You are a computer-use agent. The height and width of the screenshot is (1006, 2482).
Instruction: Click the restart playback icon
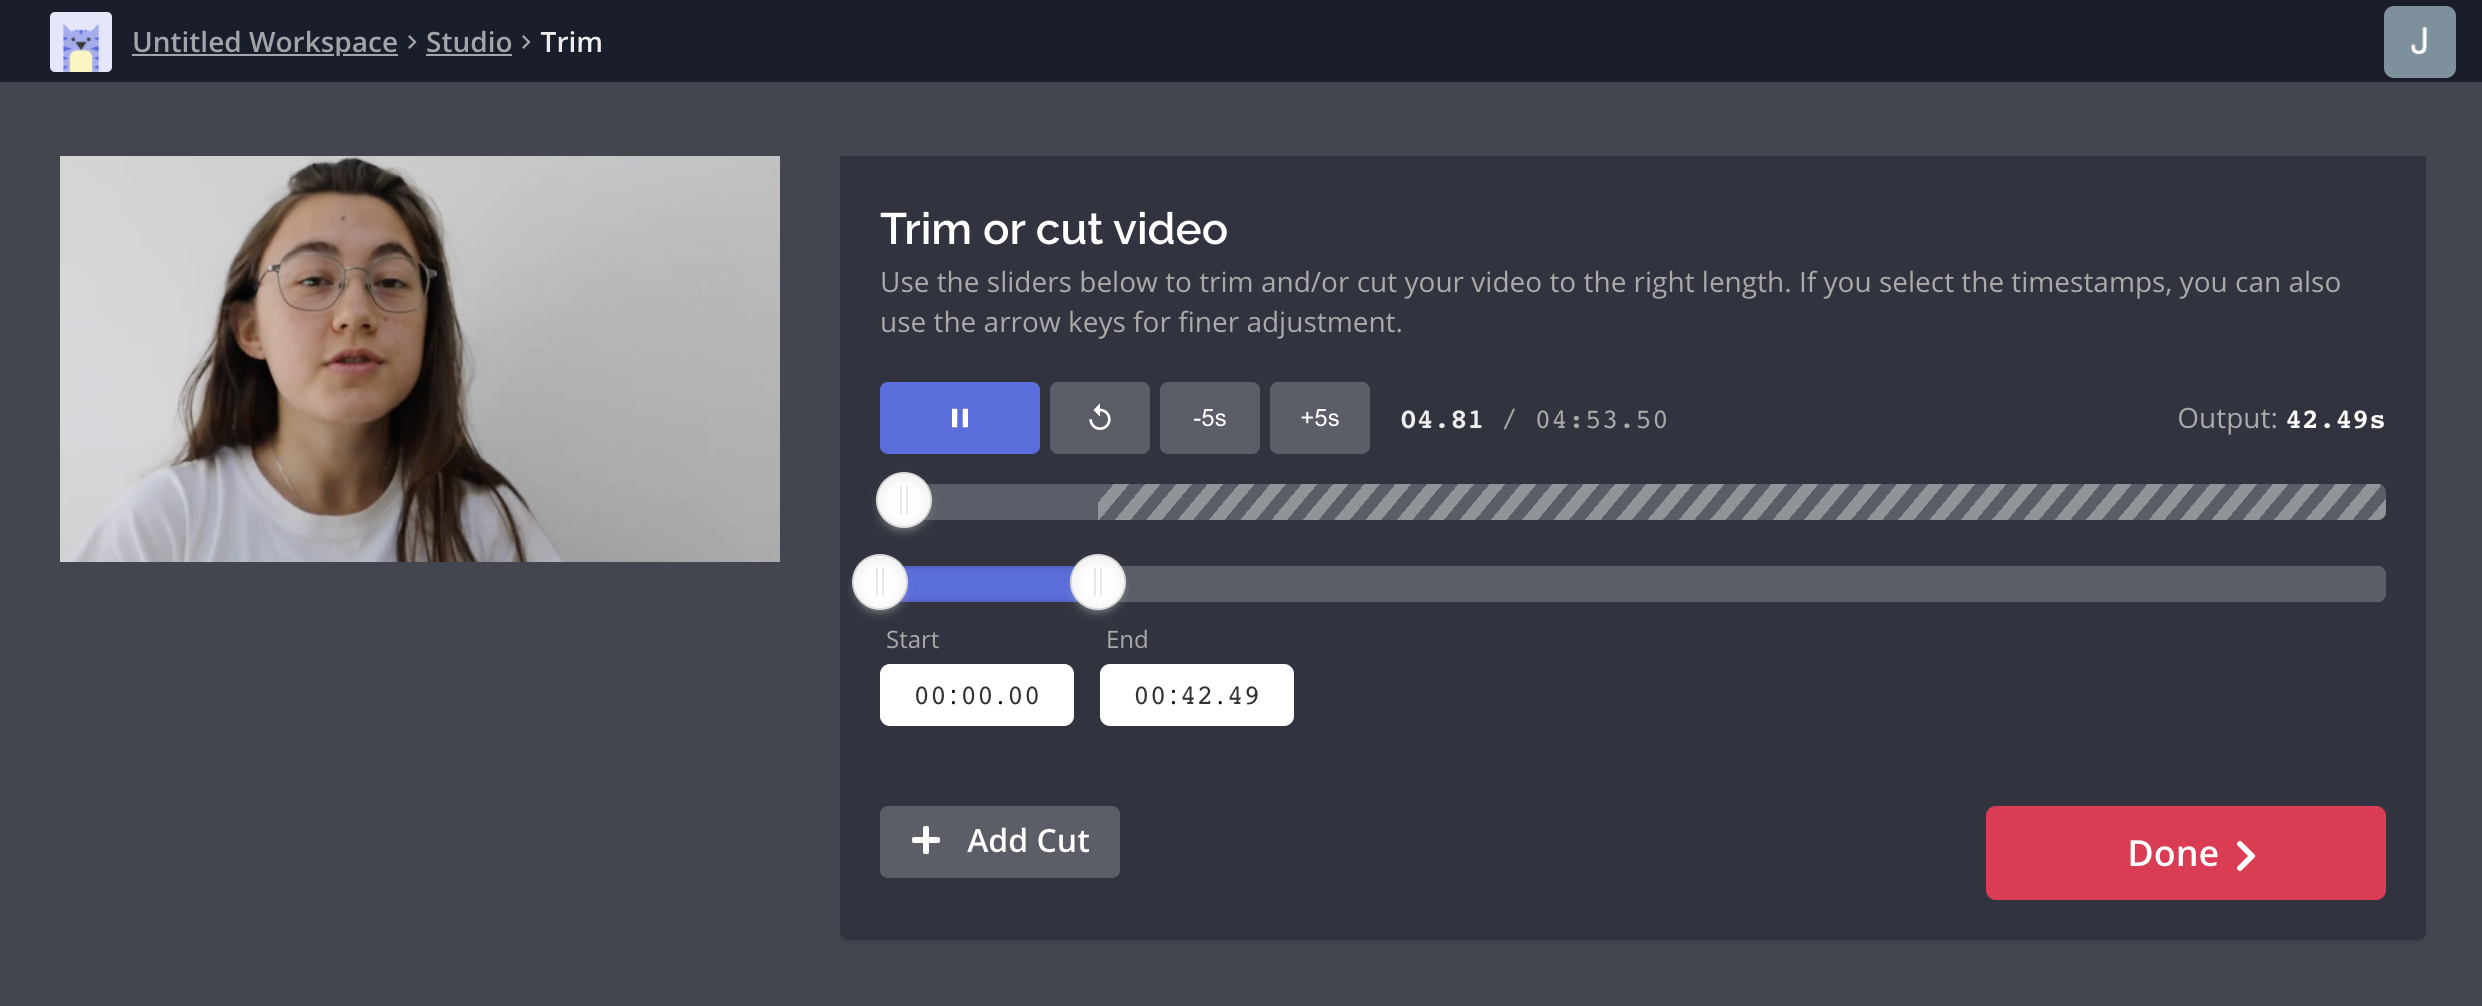tap(1099, 418)
